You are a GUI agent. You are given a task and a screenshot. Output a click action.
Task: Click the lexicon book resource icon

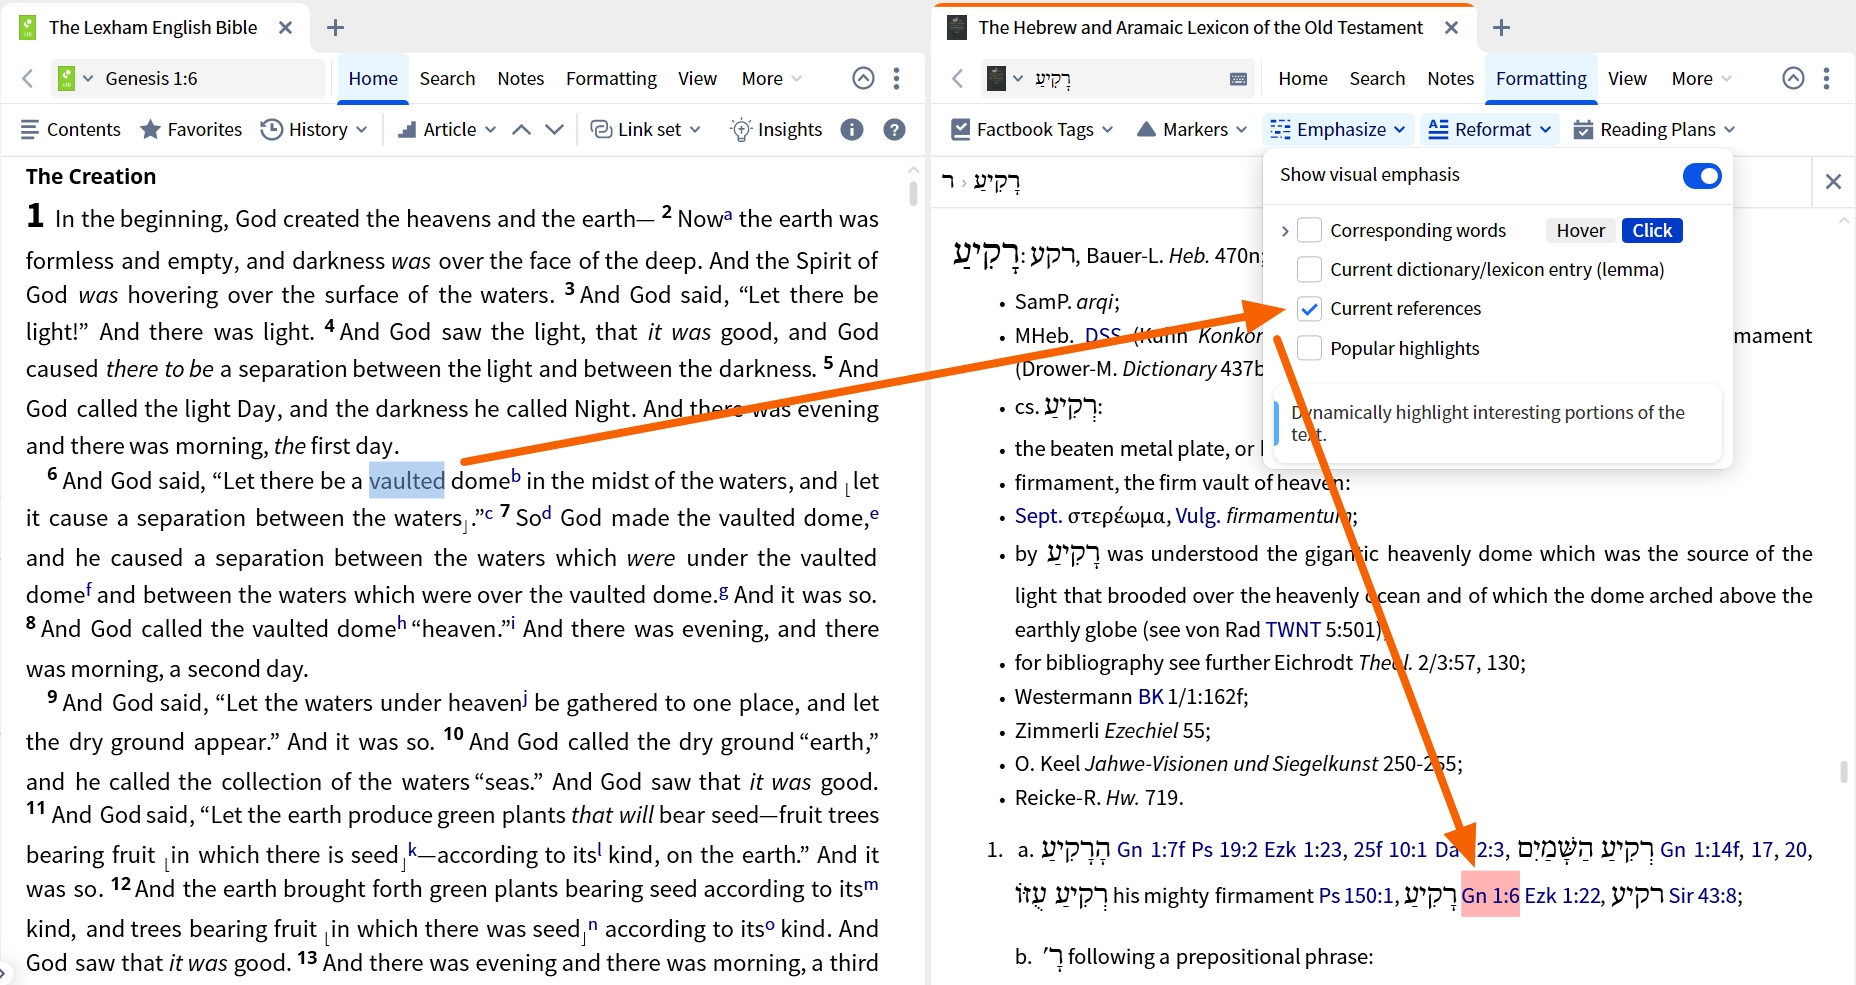coord(996,78)
